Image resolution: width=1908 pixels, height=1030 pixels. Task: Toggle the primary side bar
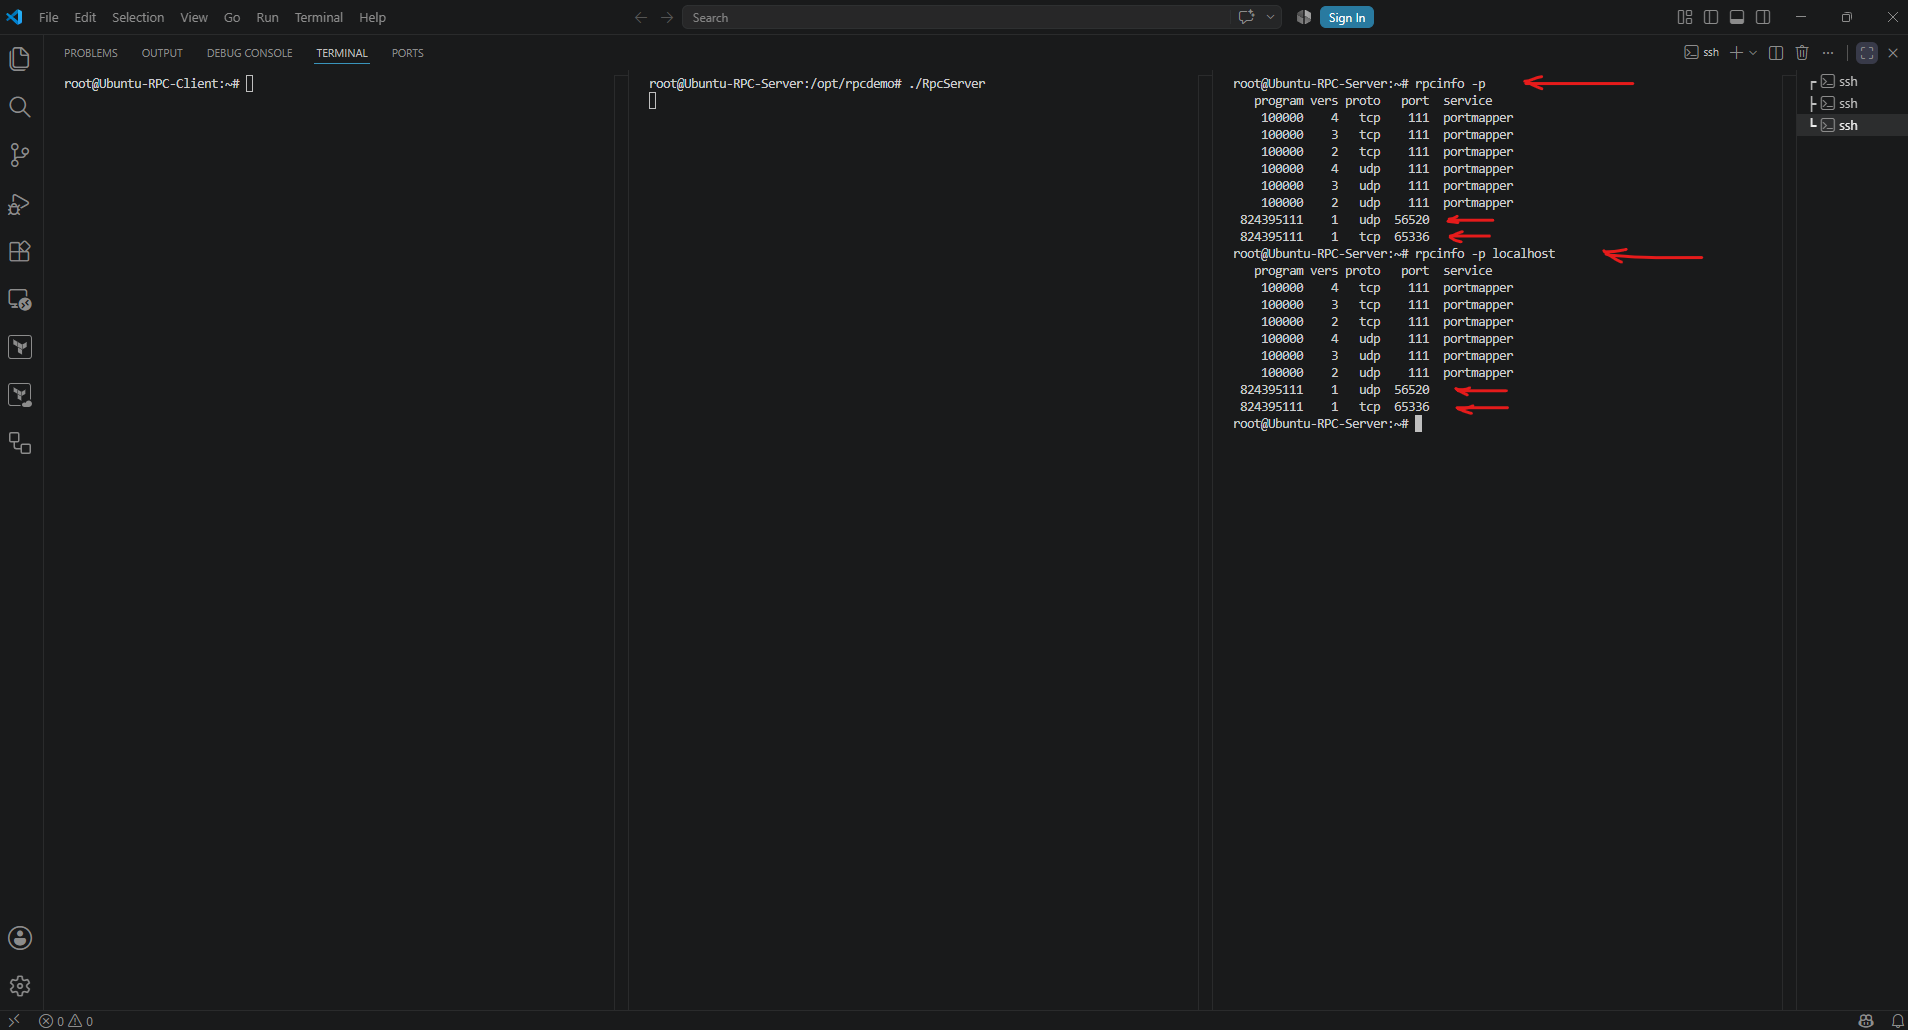pyautogui.click(x=1711, y=17)
